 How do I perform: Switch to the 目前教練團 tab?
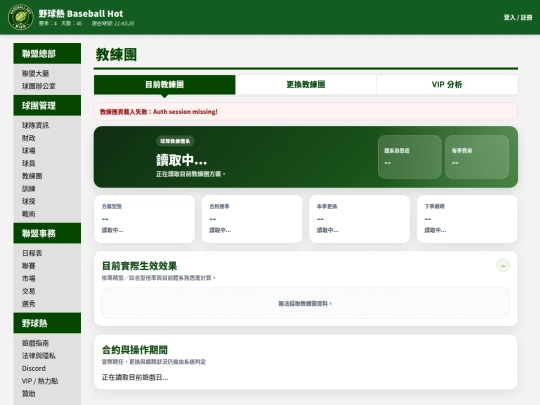click(x=165, y=85)
